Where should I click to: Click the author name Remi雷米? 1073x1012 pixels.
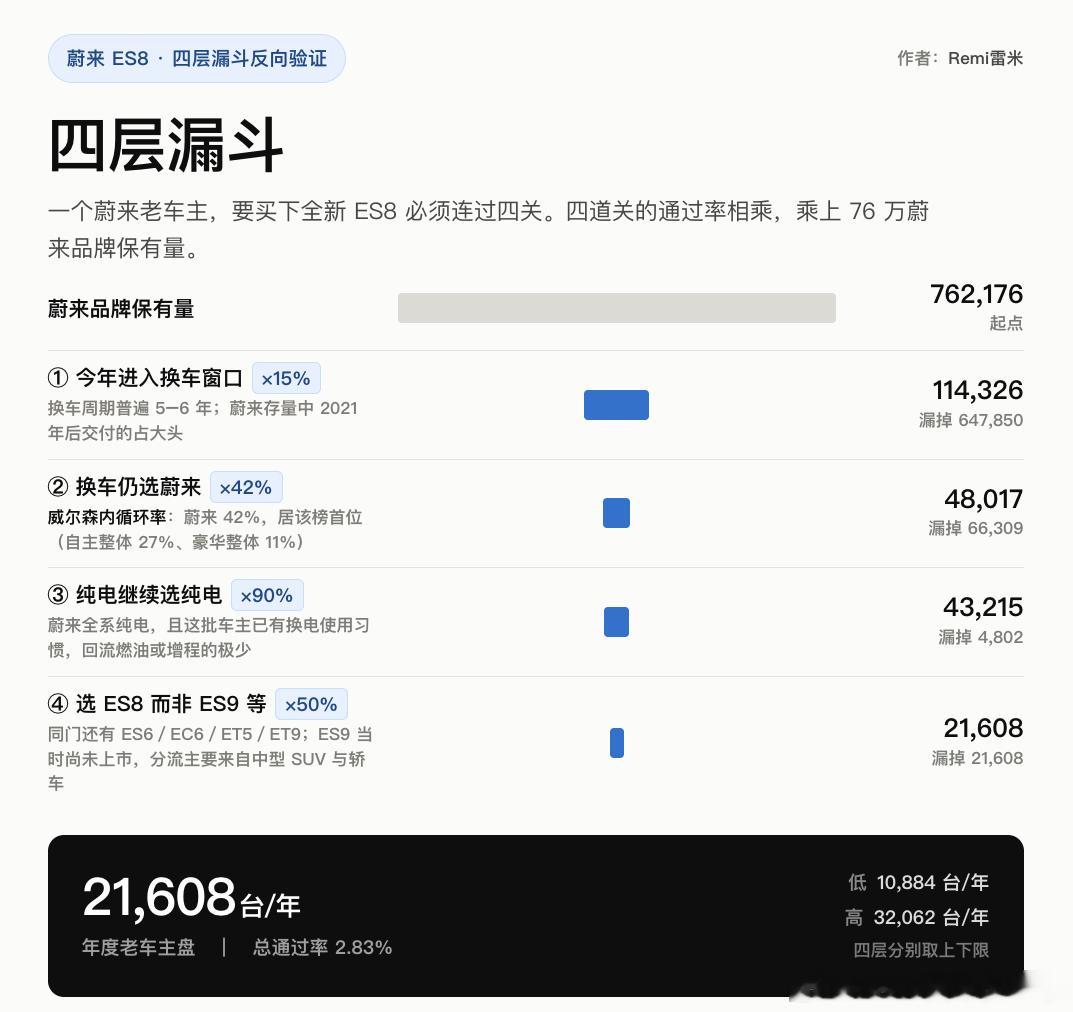pos(985,58)
